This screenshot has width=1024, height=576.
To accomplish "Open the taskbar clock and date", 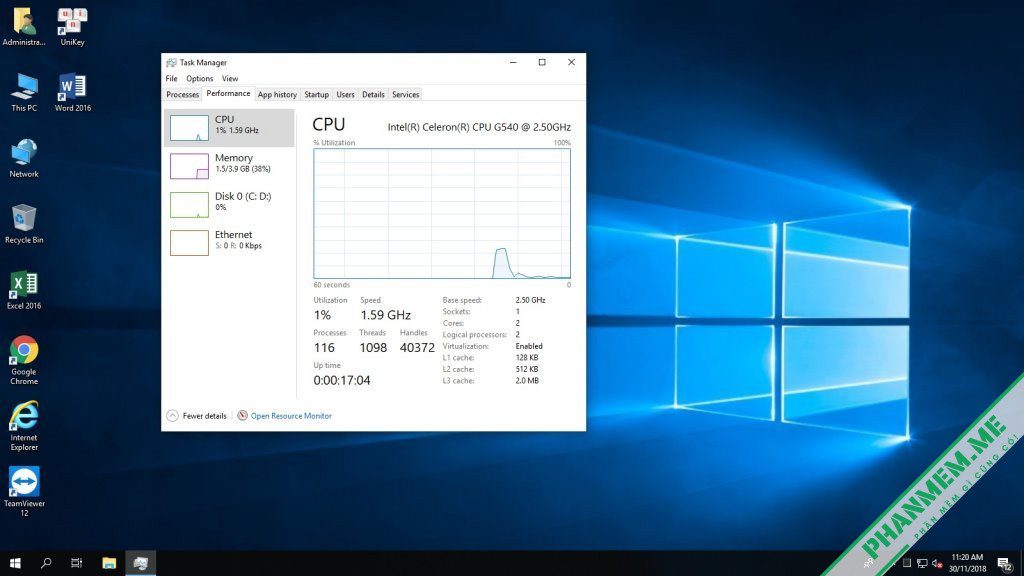I will (967, 563).
